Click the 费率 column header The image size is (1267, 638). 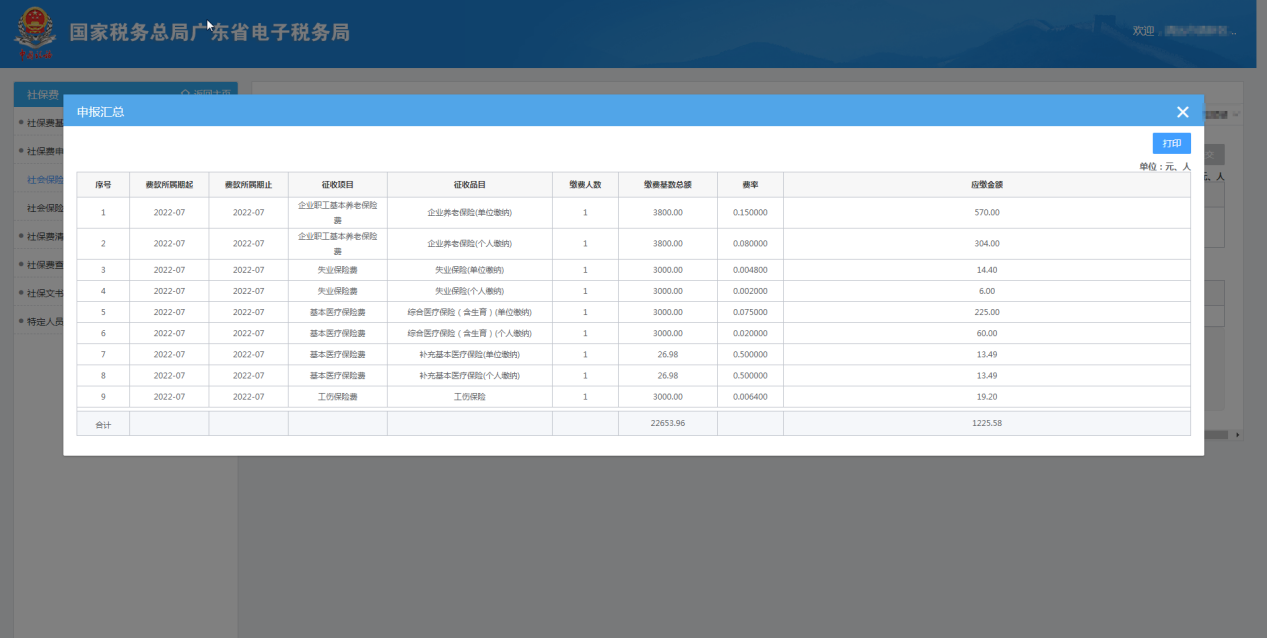pos(749,185)
